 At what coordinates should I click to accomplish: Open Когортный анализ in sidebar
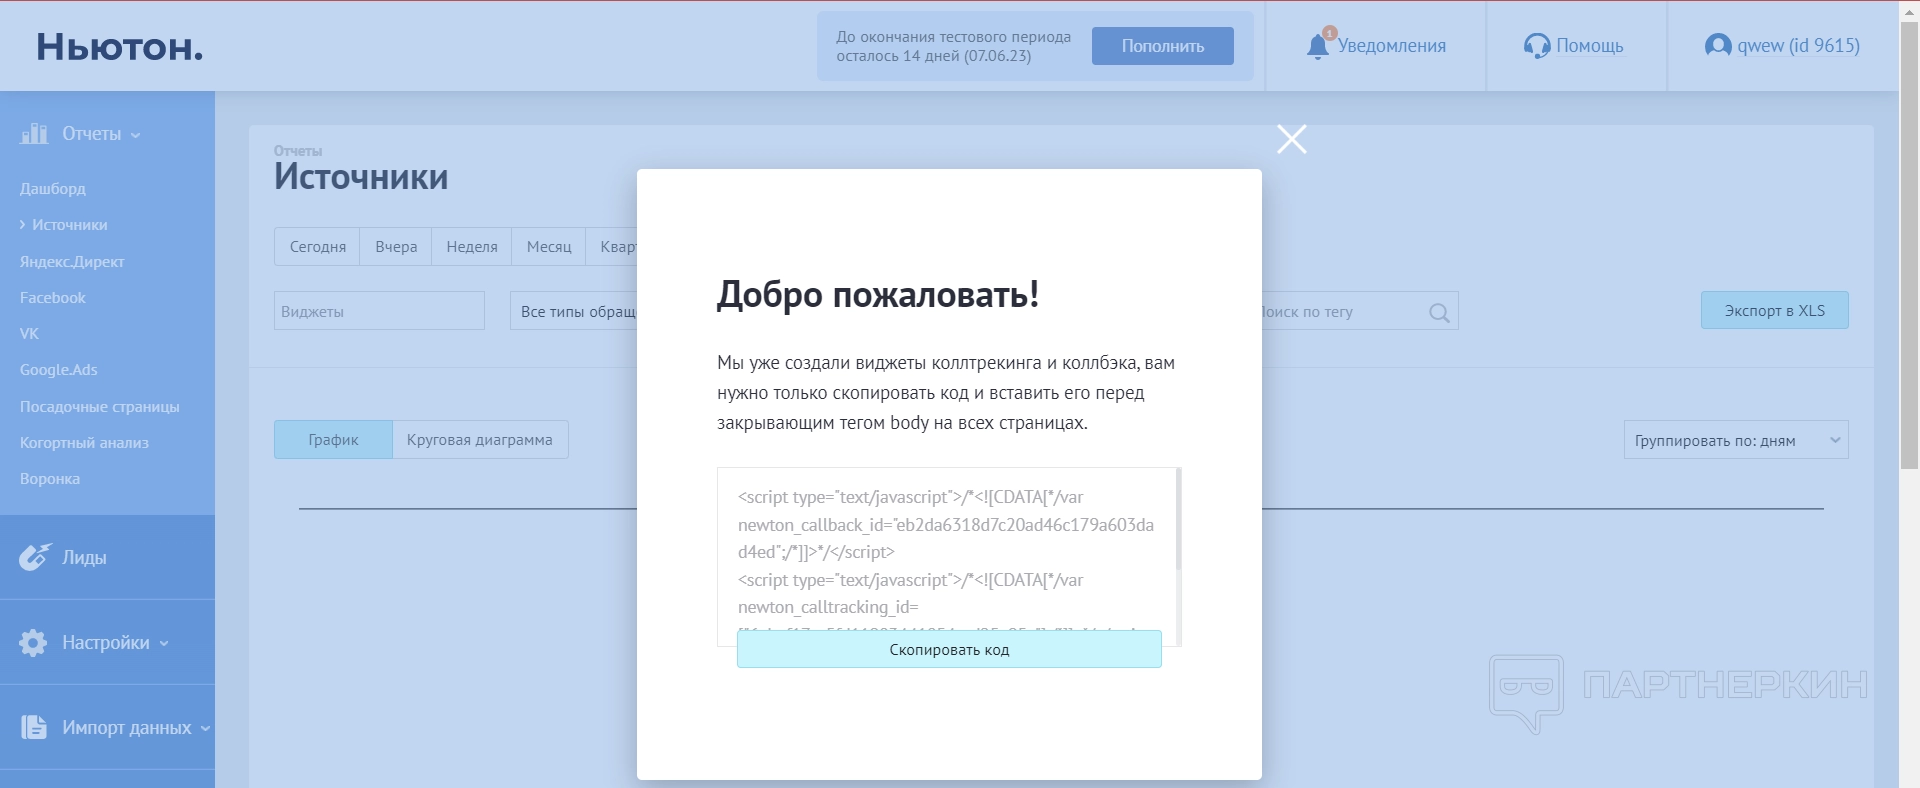[x=84, y=442]
